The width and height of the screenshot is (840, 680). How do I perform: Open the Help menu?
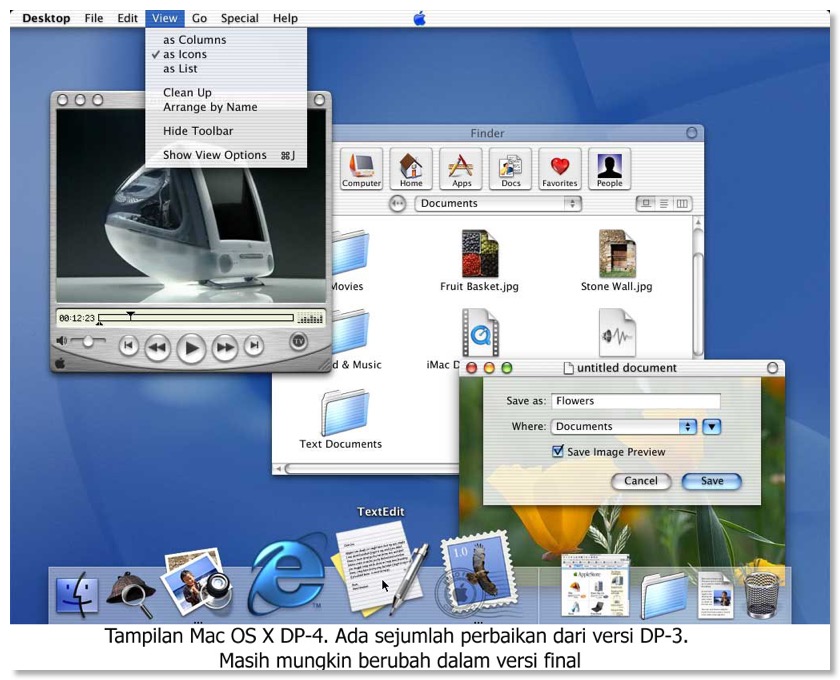[x=285, y=18]
